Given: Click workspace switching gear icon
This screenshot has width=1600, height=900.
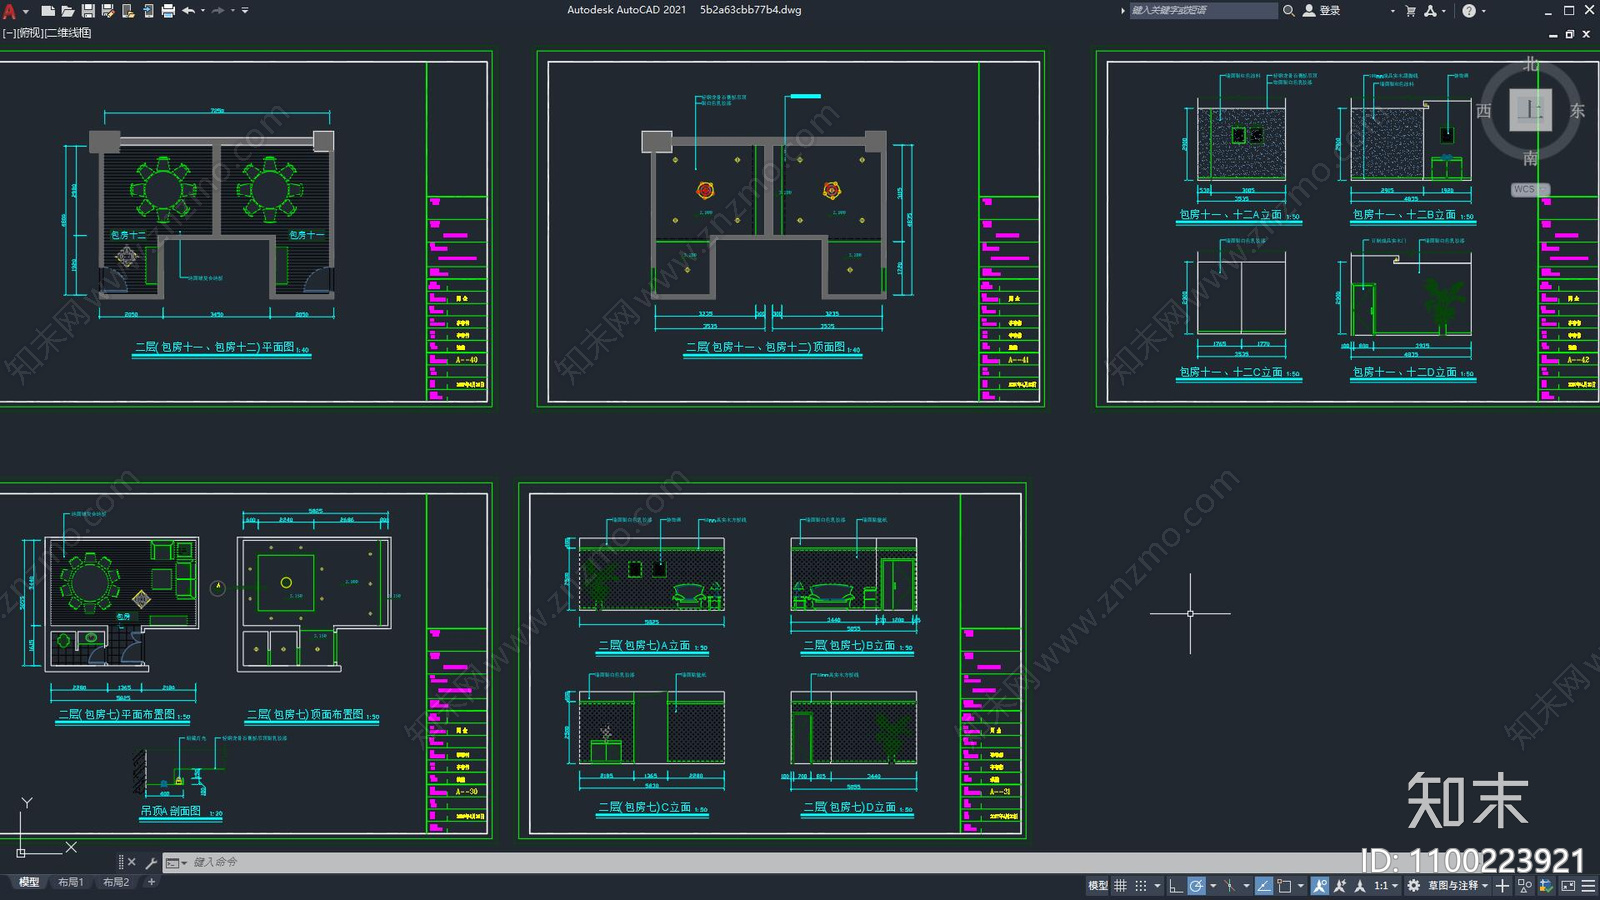Looking at the screenshot, I should click(1413, 886).
